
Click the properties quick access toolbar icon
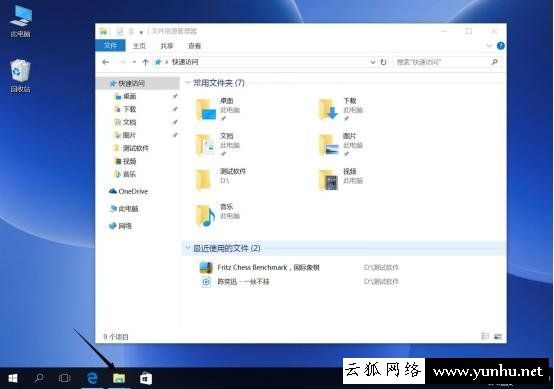pyautogui.click(x=120, y=31)
